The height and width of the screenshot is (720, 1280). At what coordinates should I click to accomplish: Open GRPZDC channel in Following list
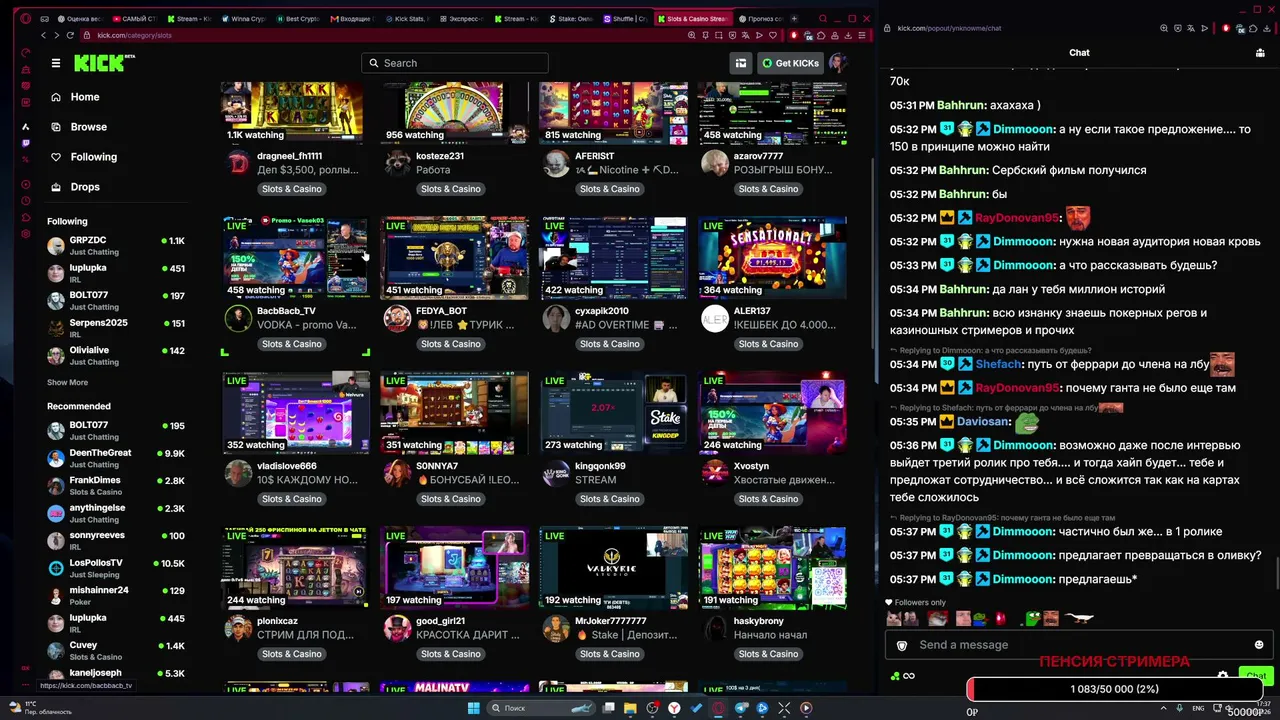tap(115, 246)
